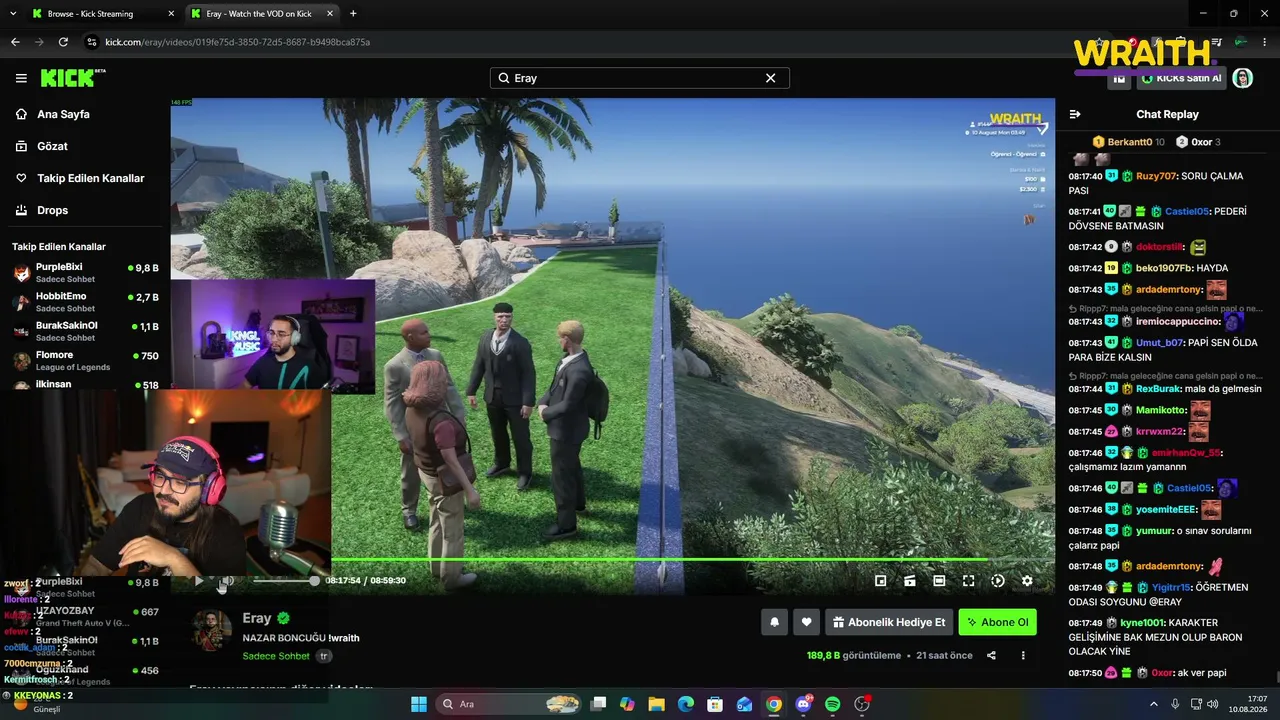
Task: Select the tr language tag
Action: coord(324,656)
